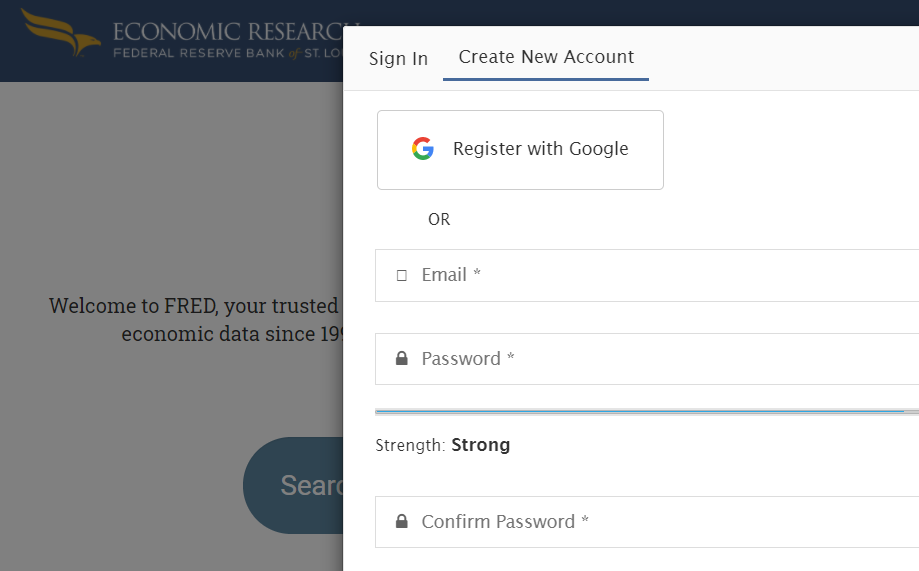Click the lock icon in Password field

pos(401,358)
